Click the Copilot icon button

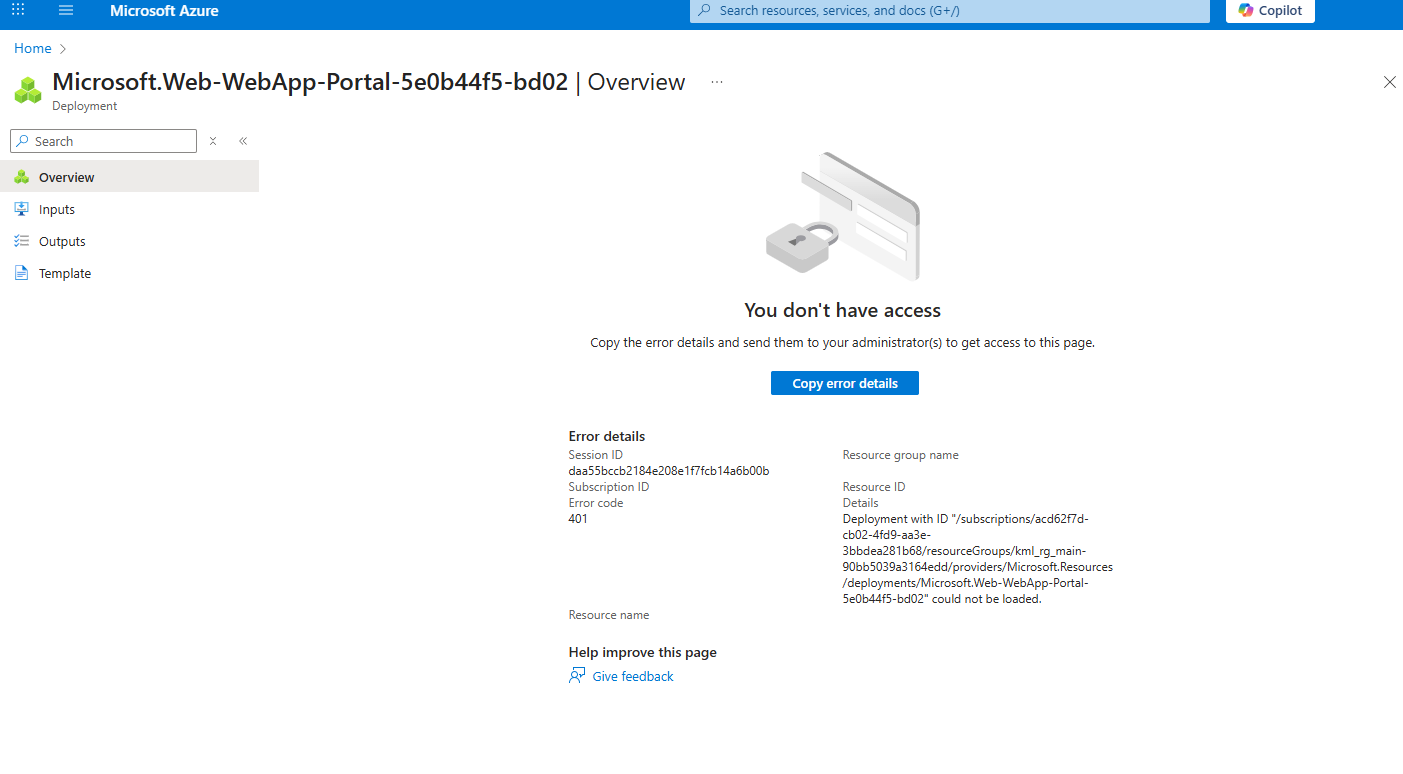[1270, 10]
